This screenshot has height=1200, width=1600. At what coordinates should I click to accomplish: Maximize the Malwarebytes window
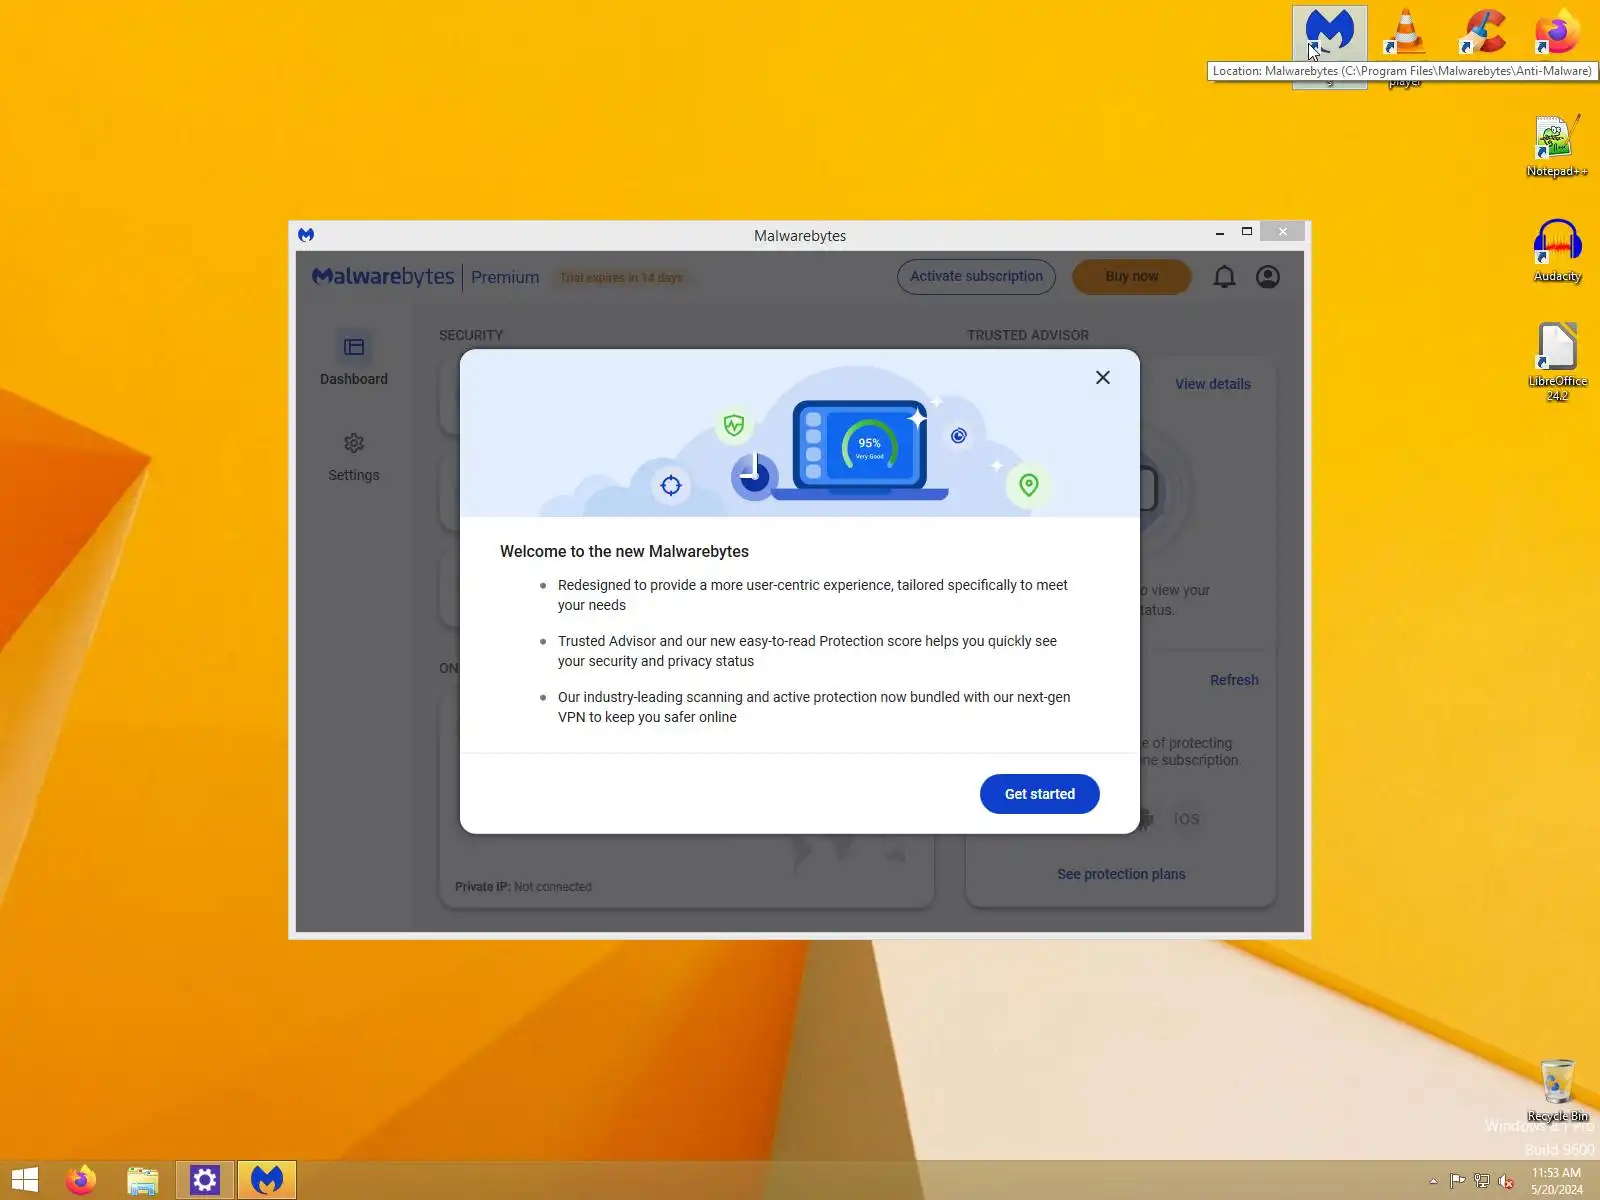coord(1247,232)
